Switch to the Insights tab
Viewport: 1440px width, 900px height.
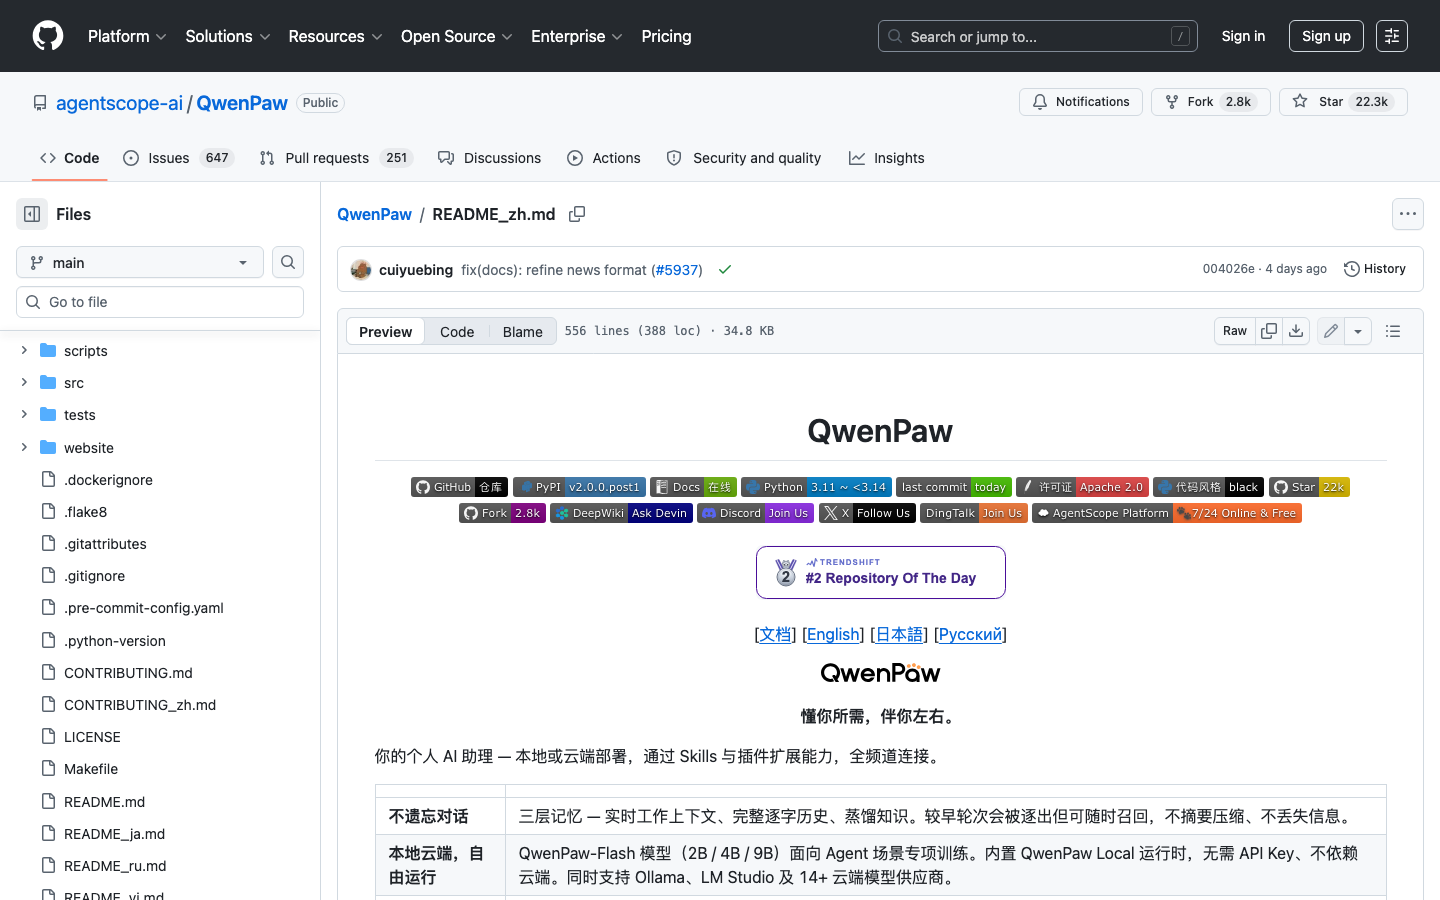pyautogui.click(x=887, y=158)
